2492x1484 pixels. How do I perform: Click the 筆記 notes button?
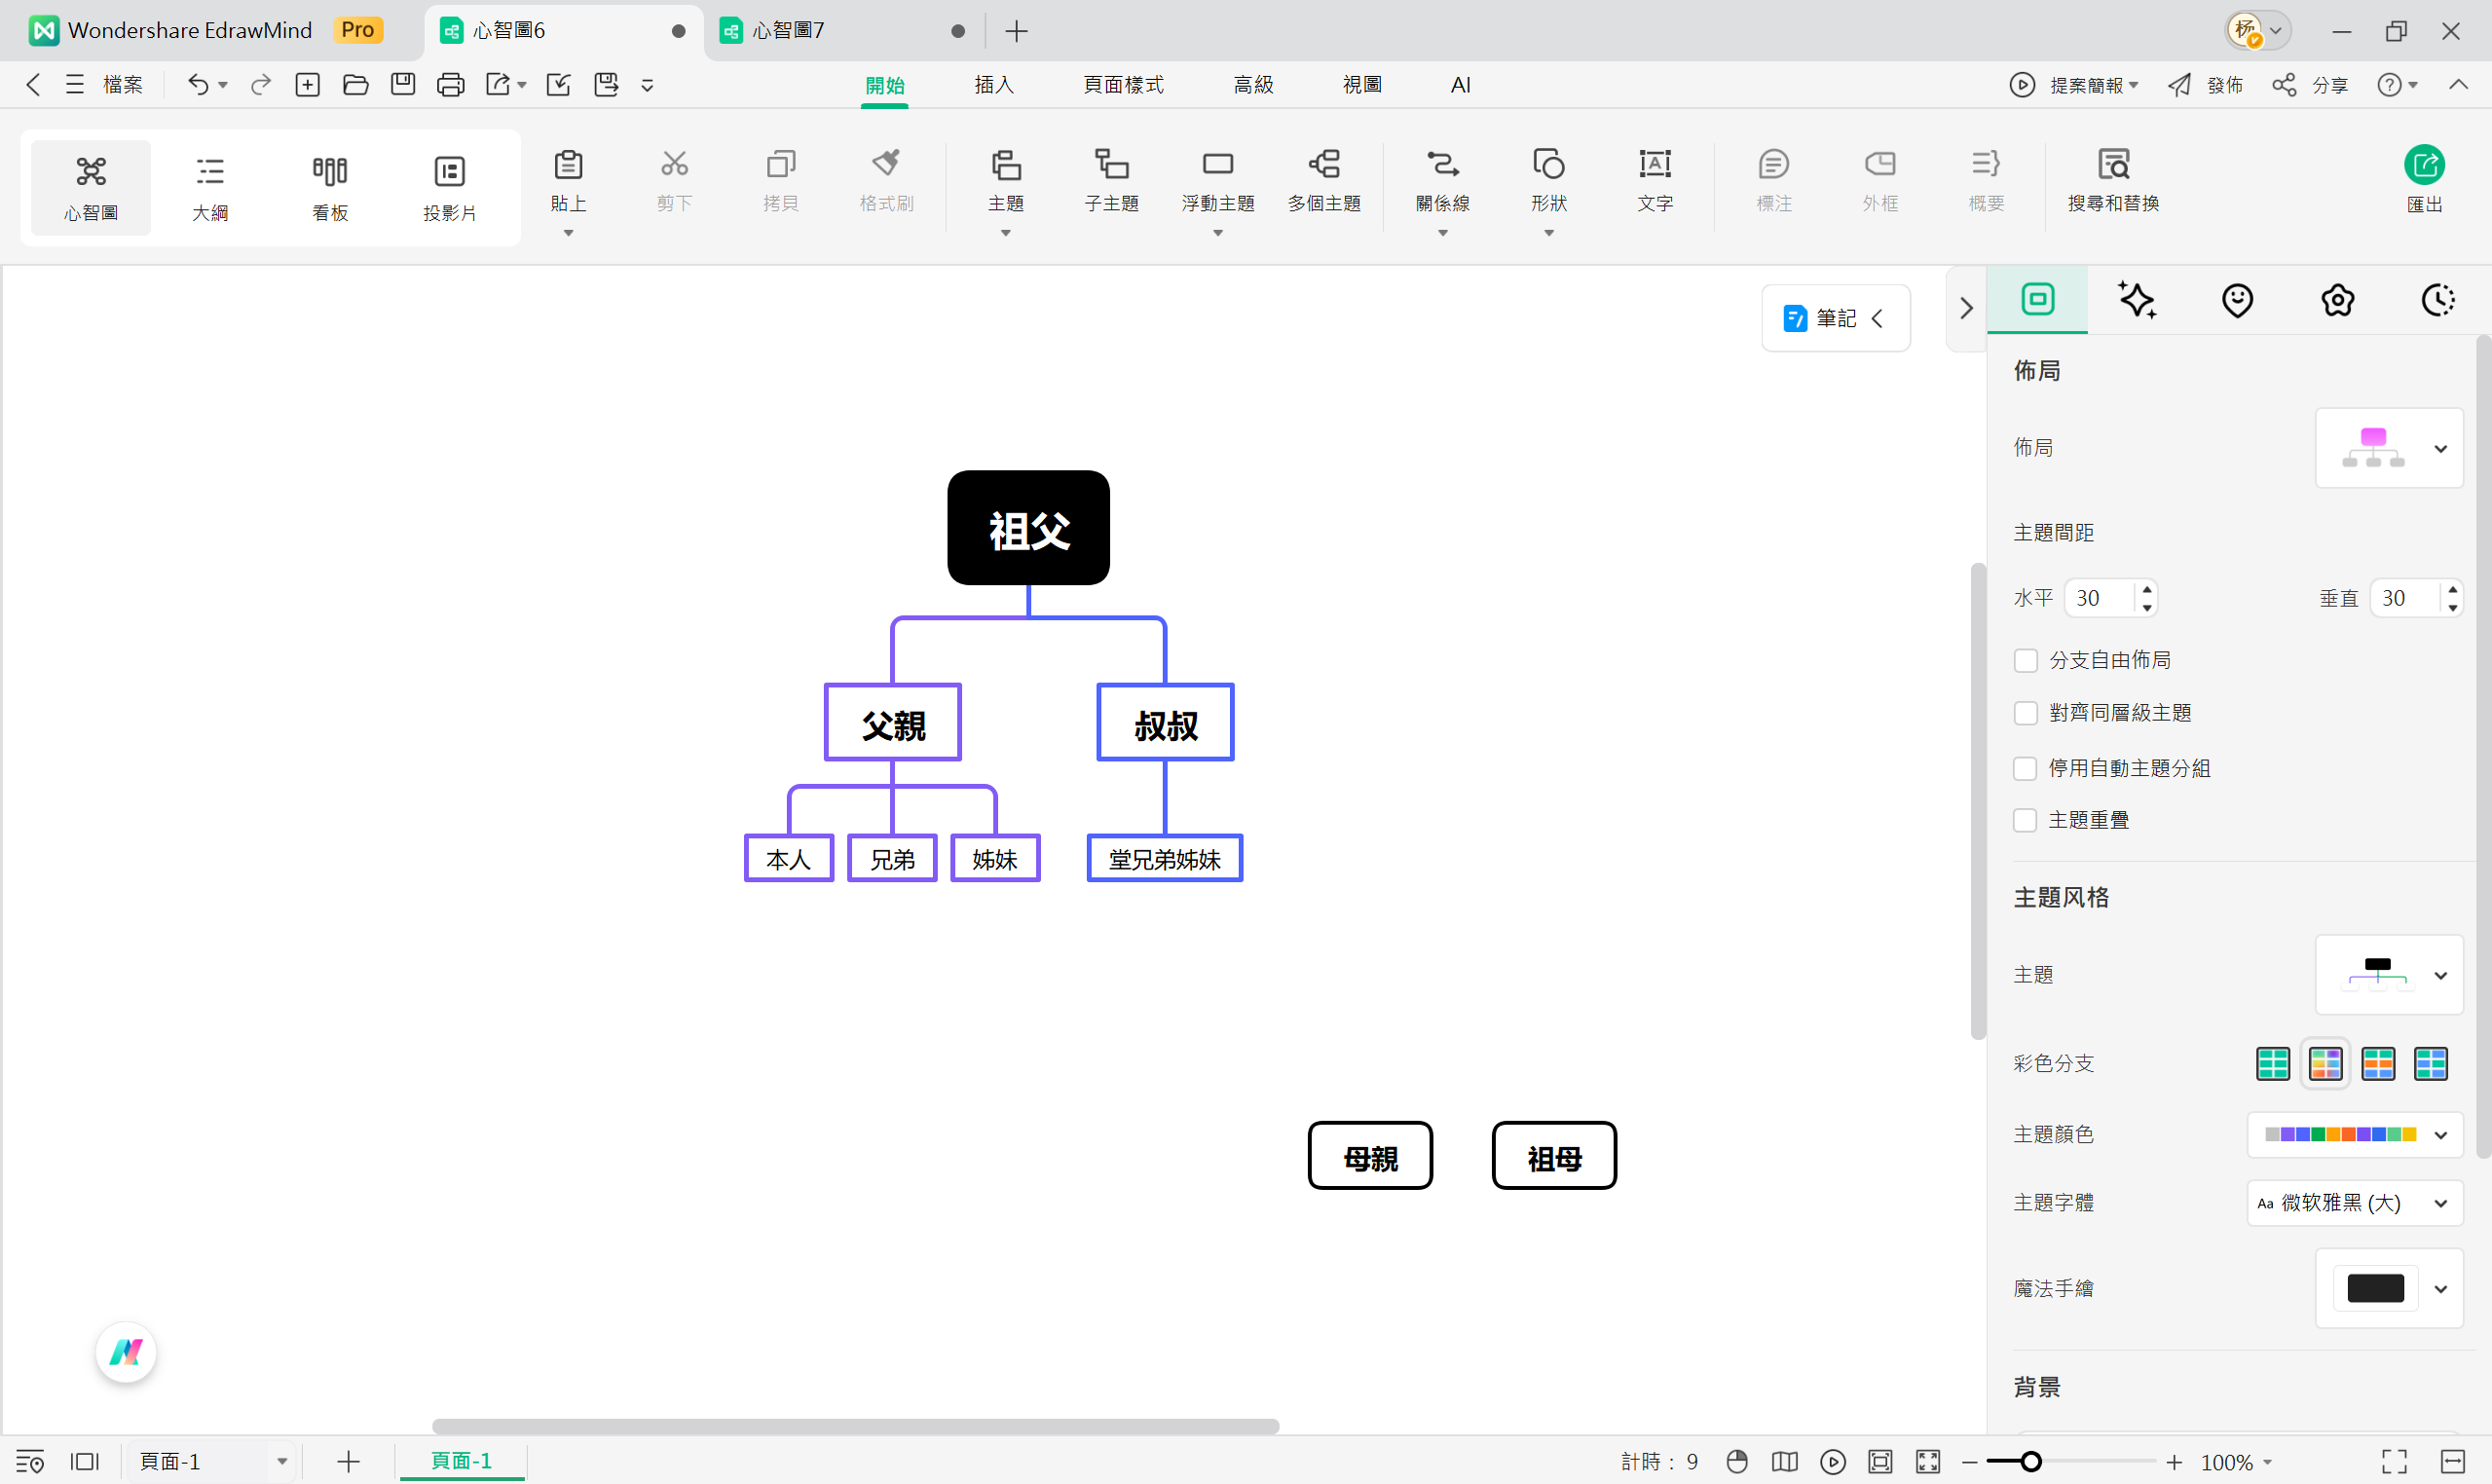[x=1834, y=318]
